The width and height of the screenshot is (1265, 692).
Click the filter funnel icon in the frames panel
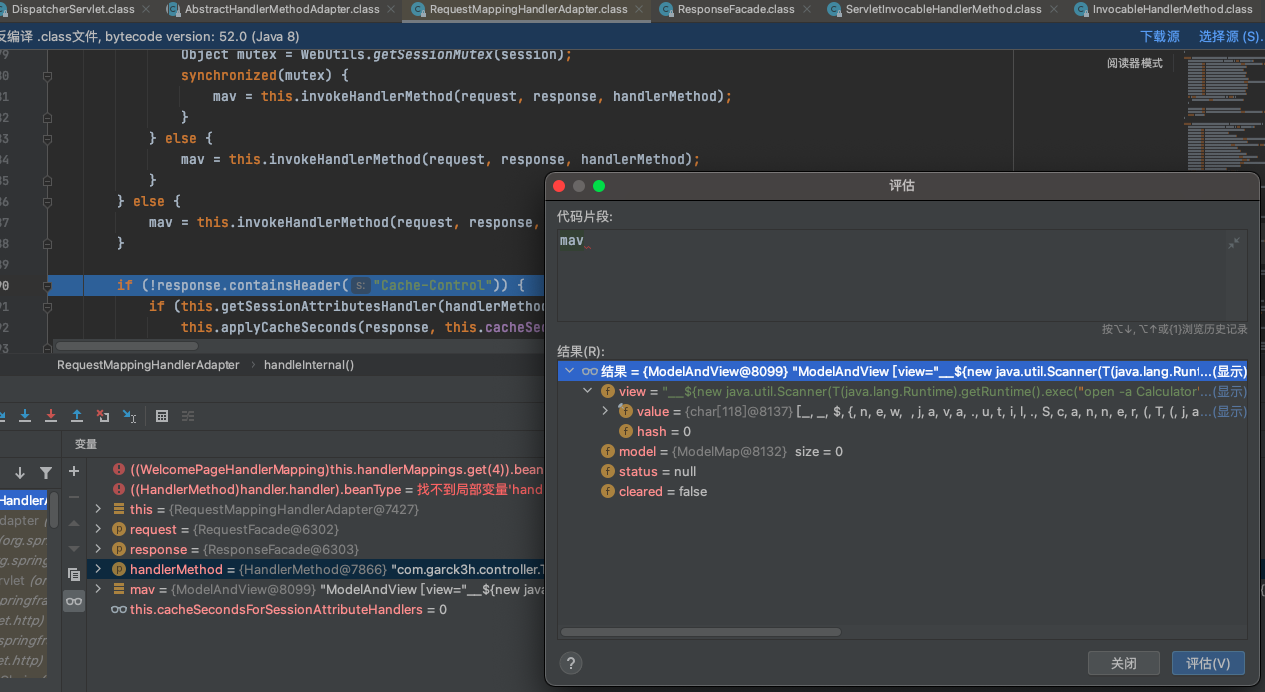[x=46, y=472]
